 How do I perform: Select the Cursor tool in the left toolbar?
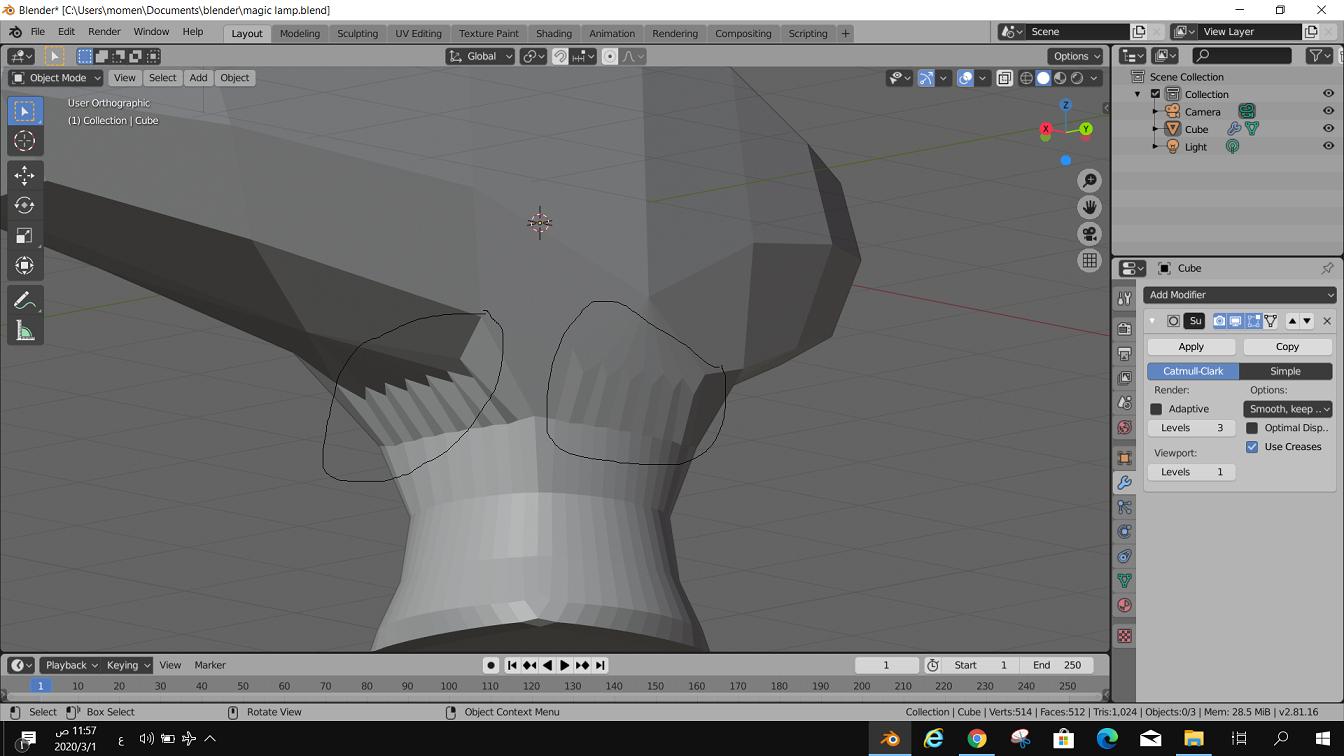(x=25, y=141)
